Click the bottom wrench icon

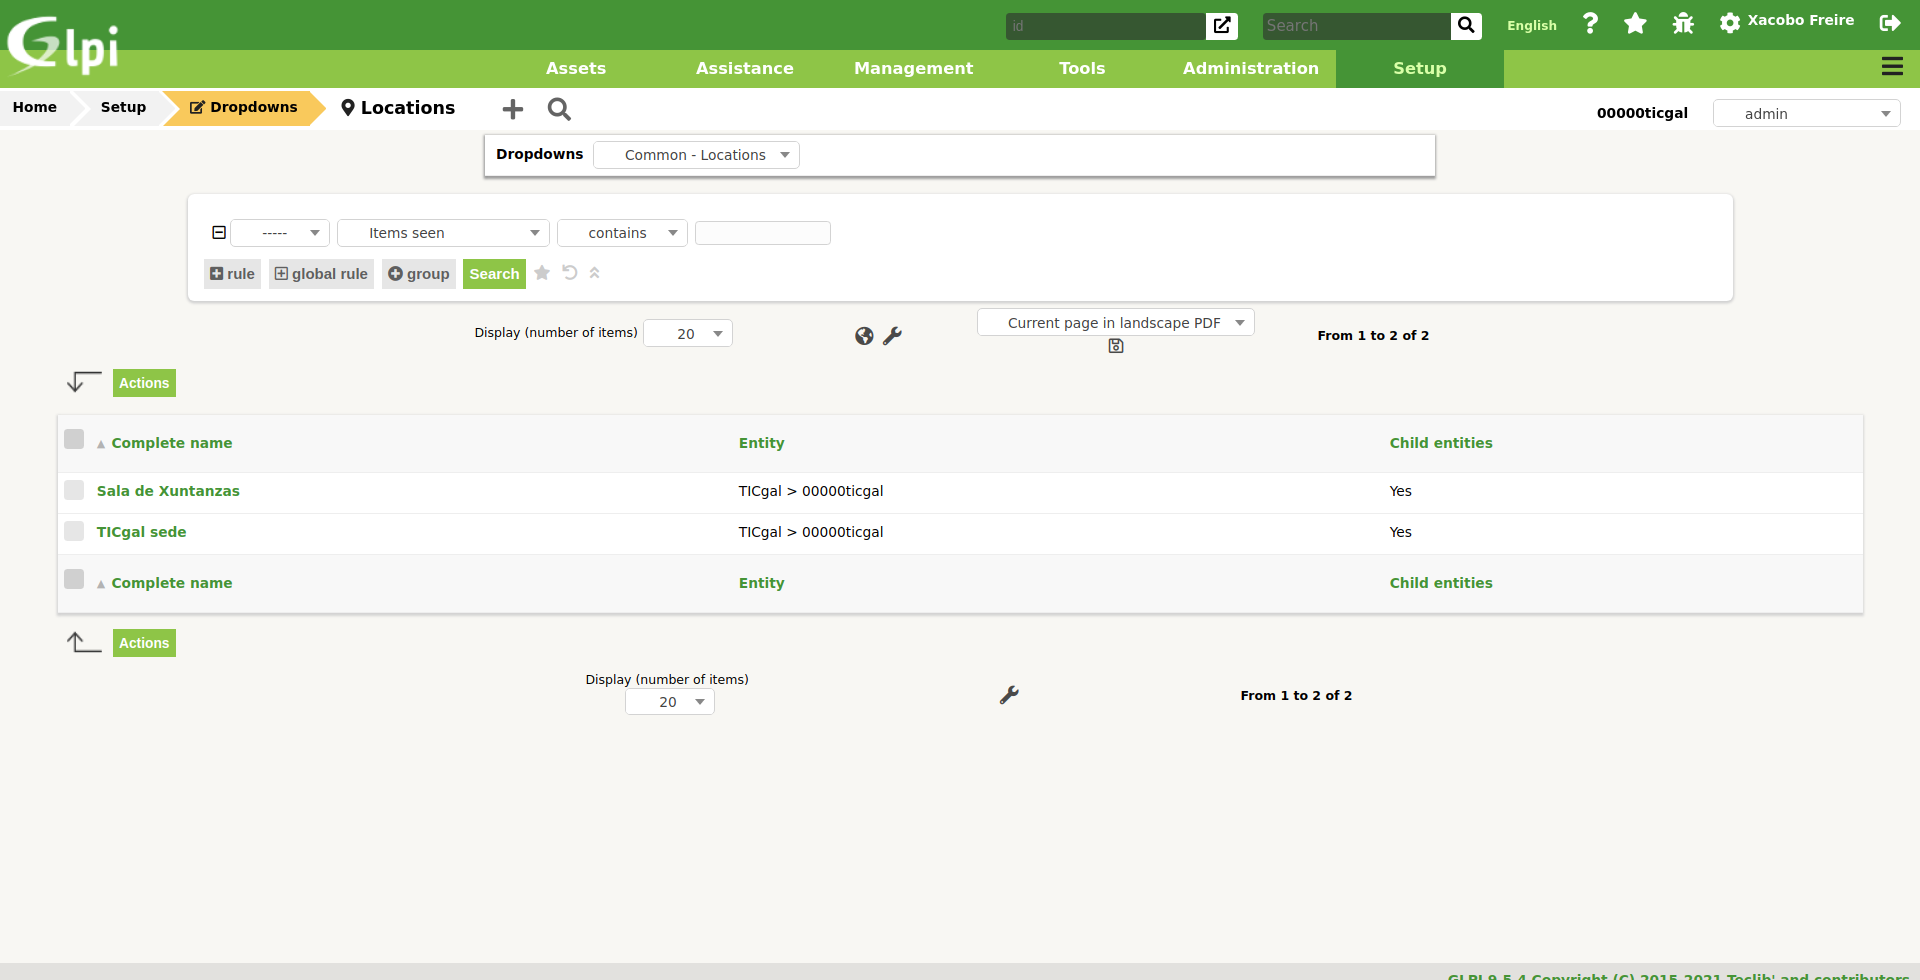click(1009, 695)
